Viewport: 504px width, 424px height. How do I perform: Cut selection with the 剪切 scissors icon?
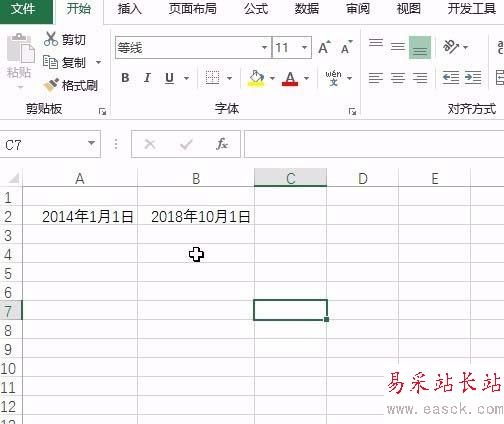click(51, 39)
